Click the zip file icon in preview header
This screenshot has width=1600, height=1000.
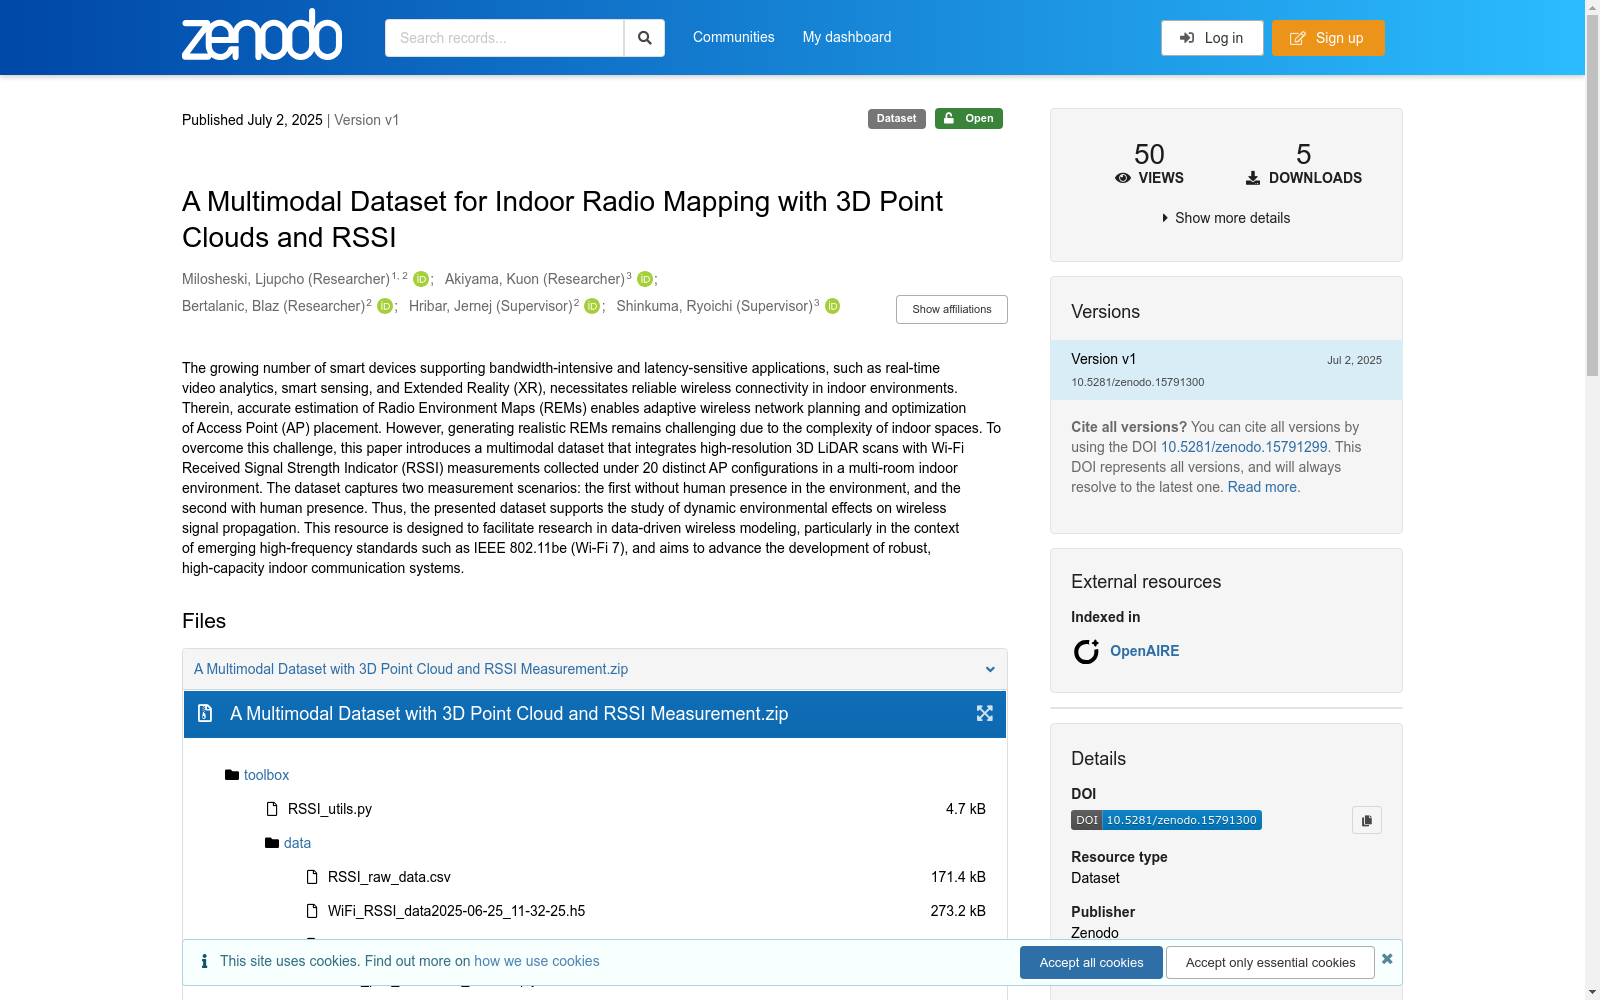pyautogui.click(x=205, y=713)
